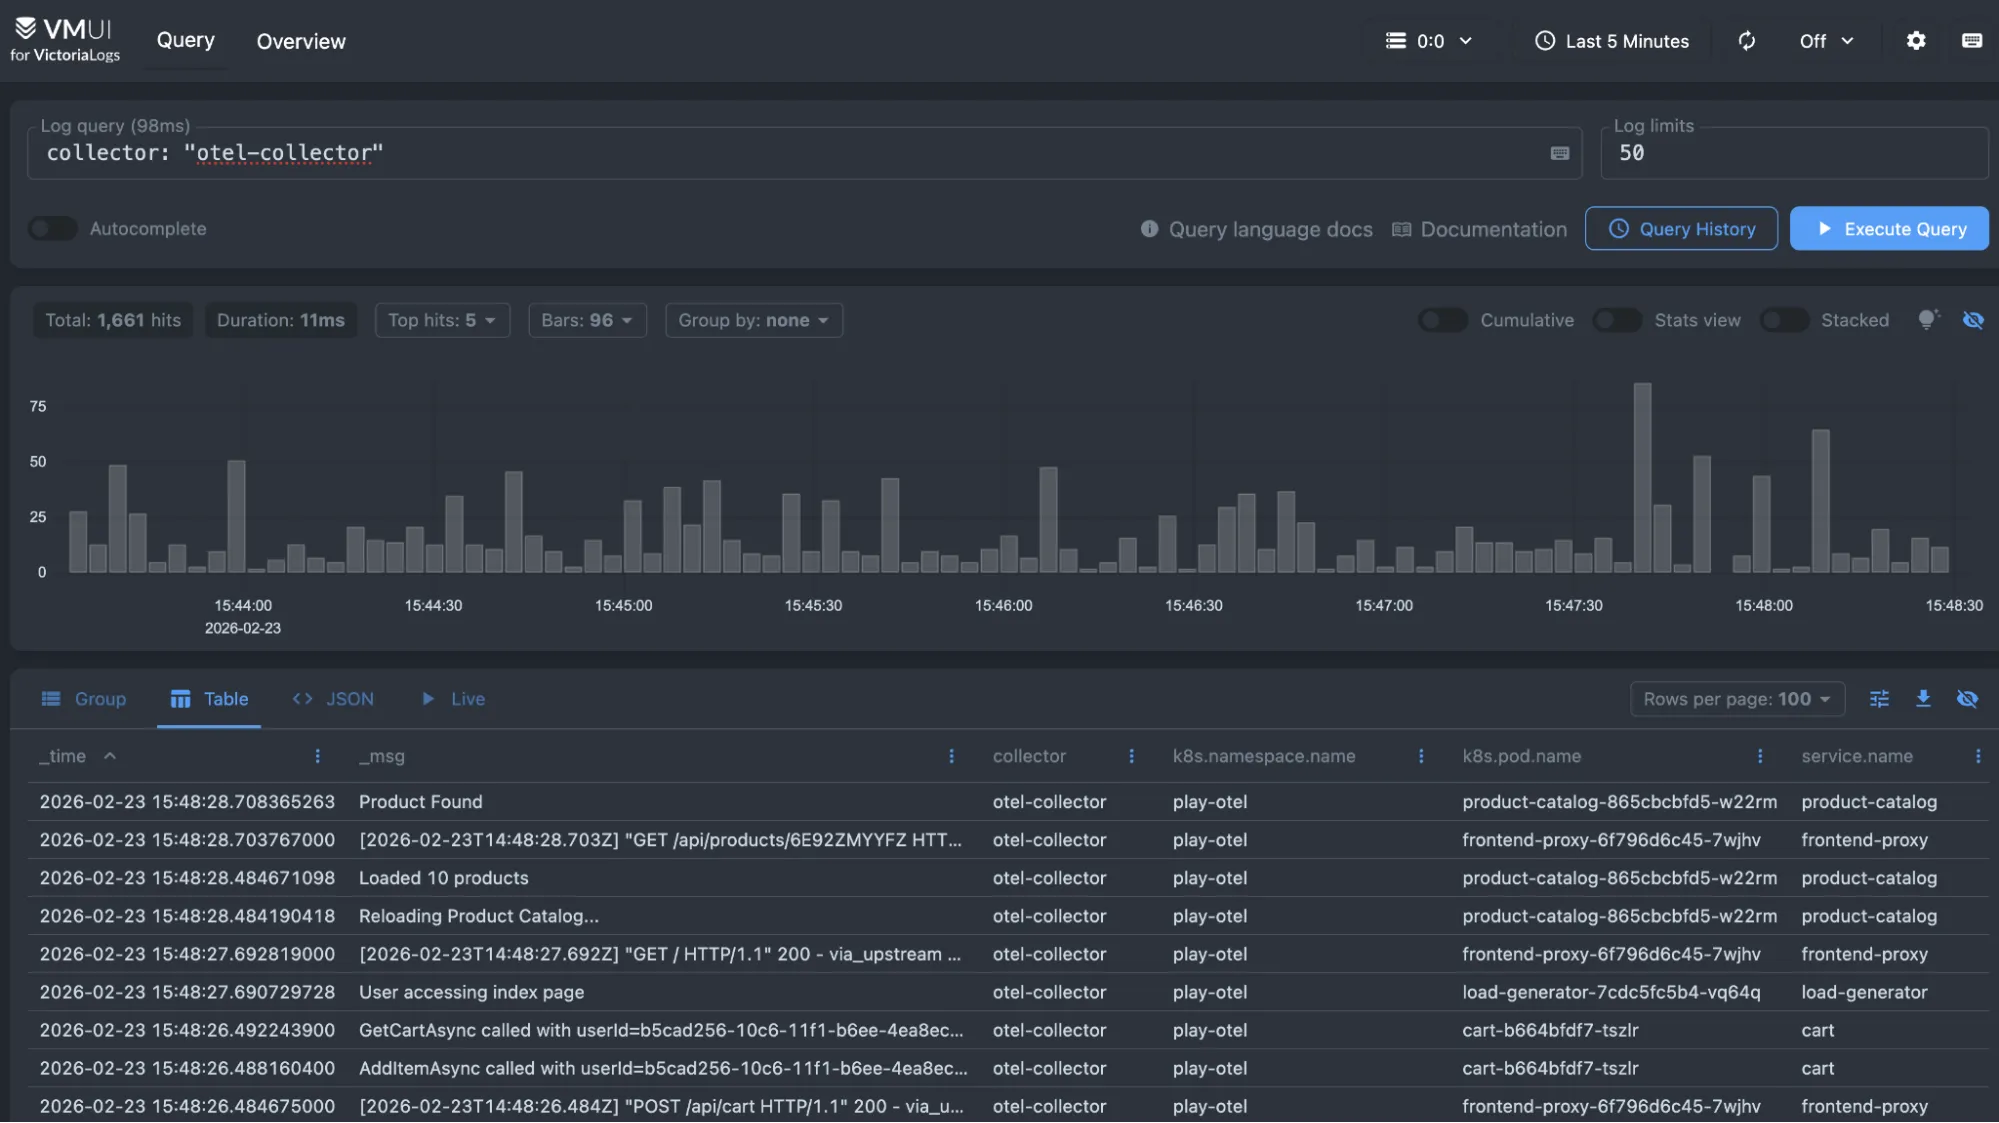Expand the Top hits dropdown
The image size is (1999, 1123).
[x=442, y=320]
